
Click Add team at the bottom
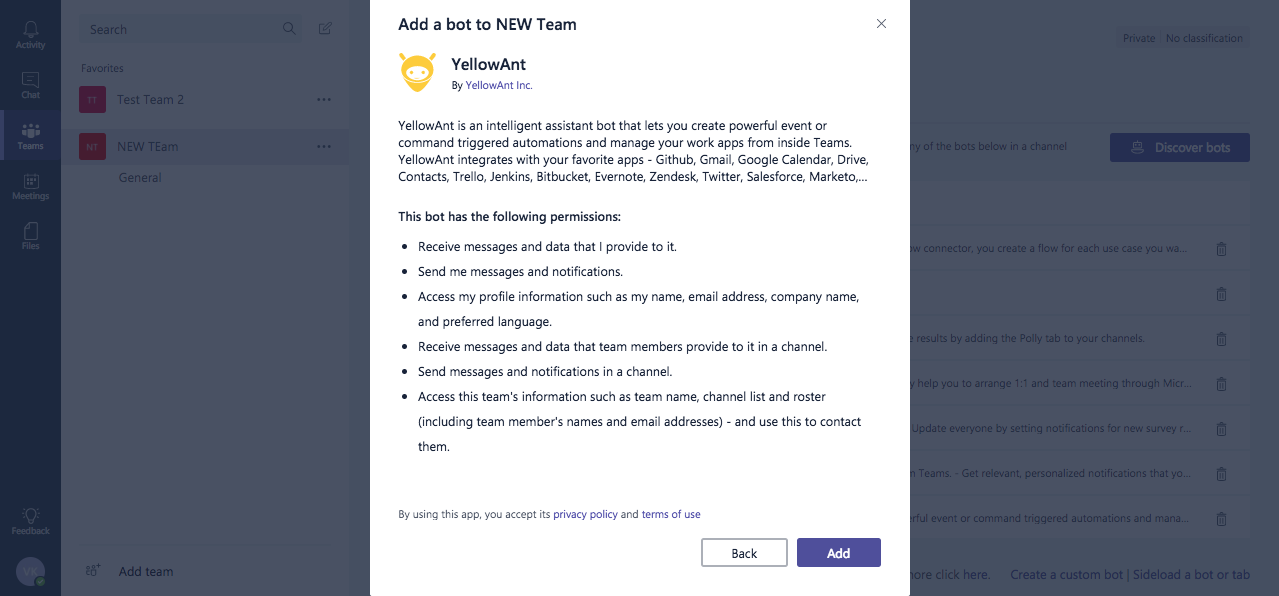pyautogui.click(x=145, y=571)
